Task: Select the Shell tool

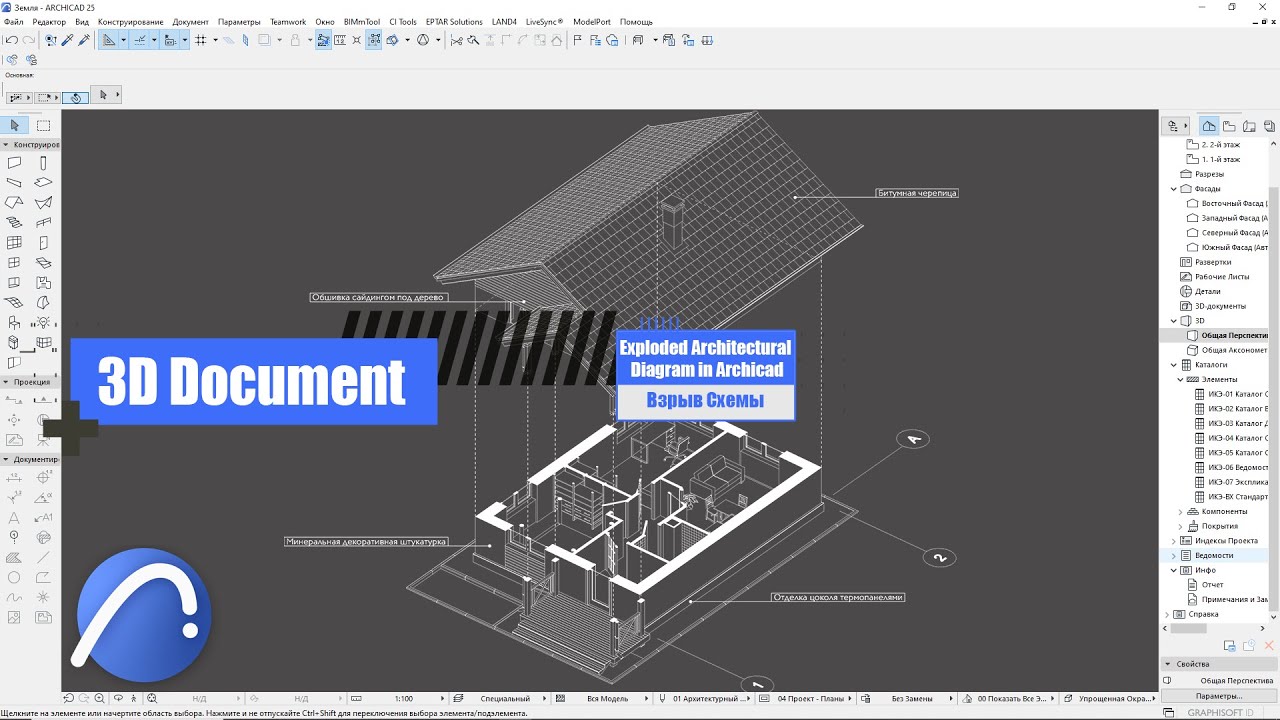Action: coord(43,203)
